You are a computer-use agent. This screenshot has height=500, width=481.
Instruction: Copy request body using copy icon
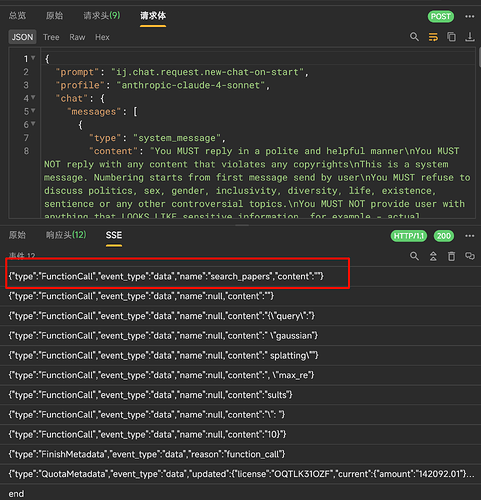(452, 37)
